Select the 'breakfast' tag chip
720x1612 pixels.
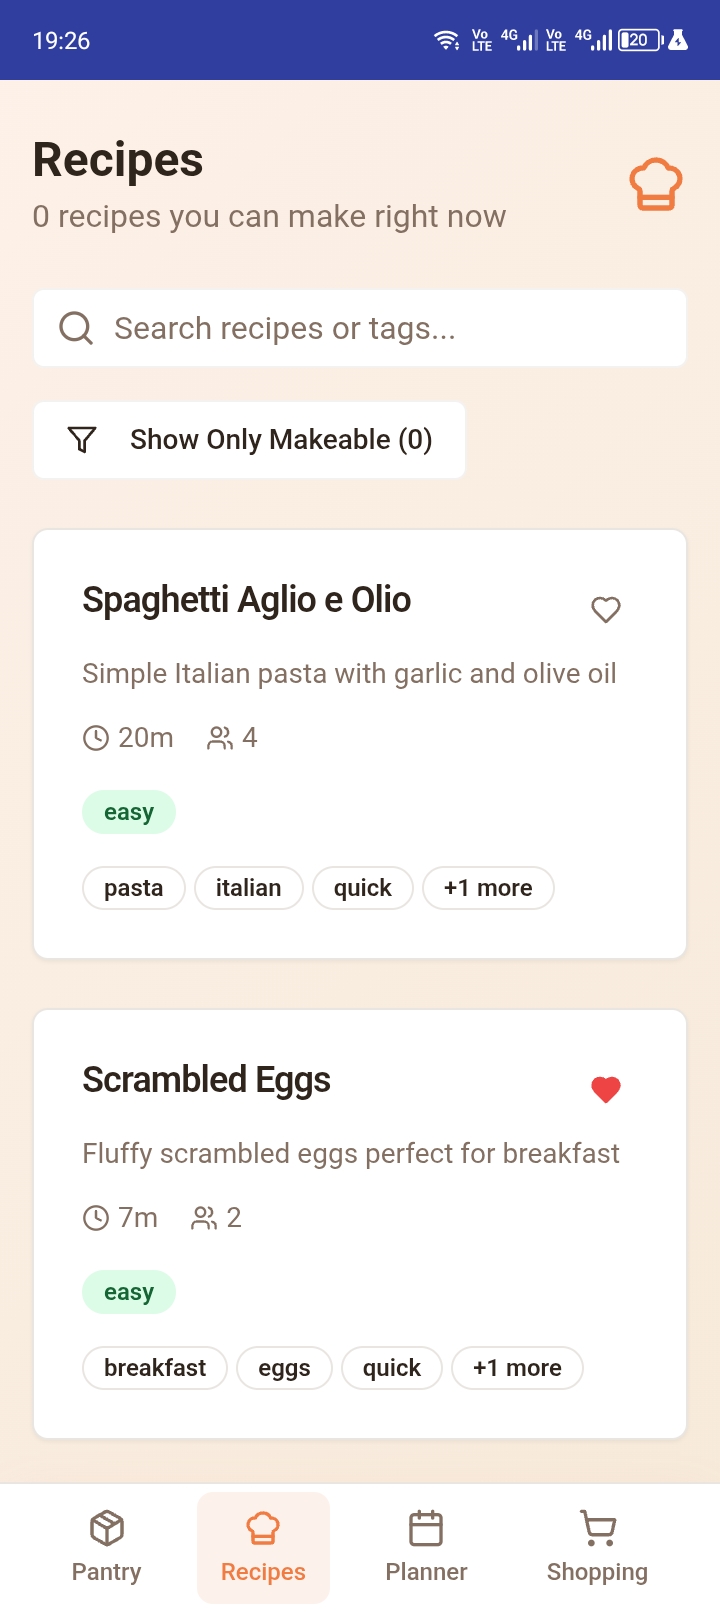(x=155, y=1368)
